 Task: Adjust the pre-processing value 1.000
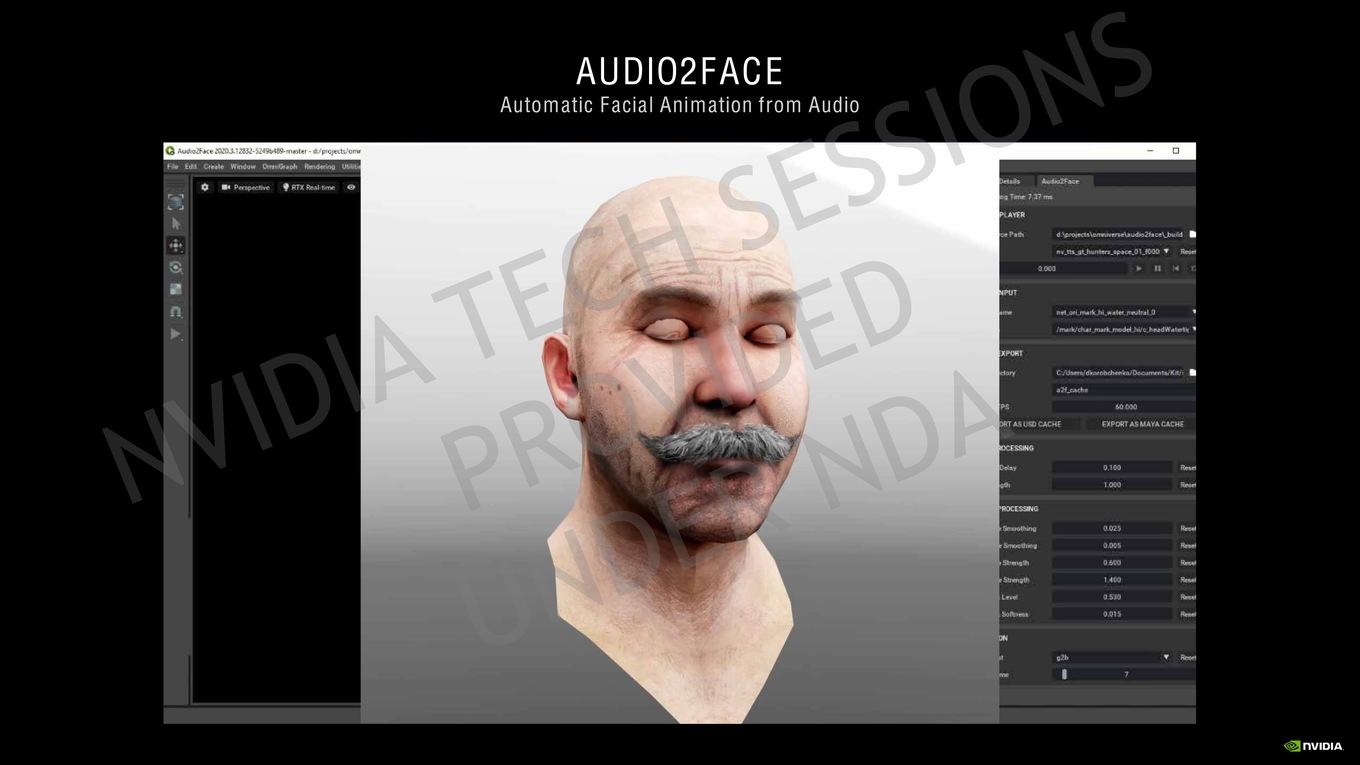point(1112,485)
